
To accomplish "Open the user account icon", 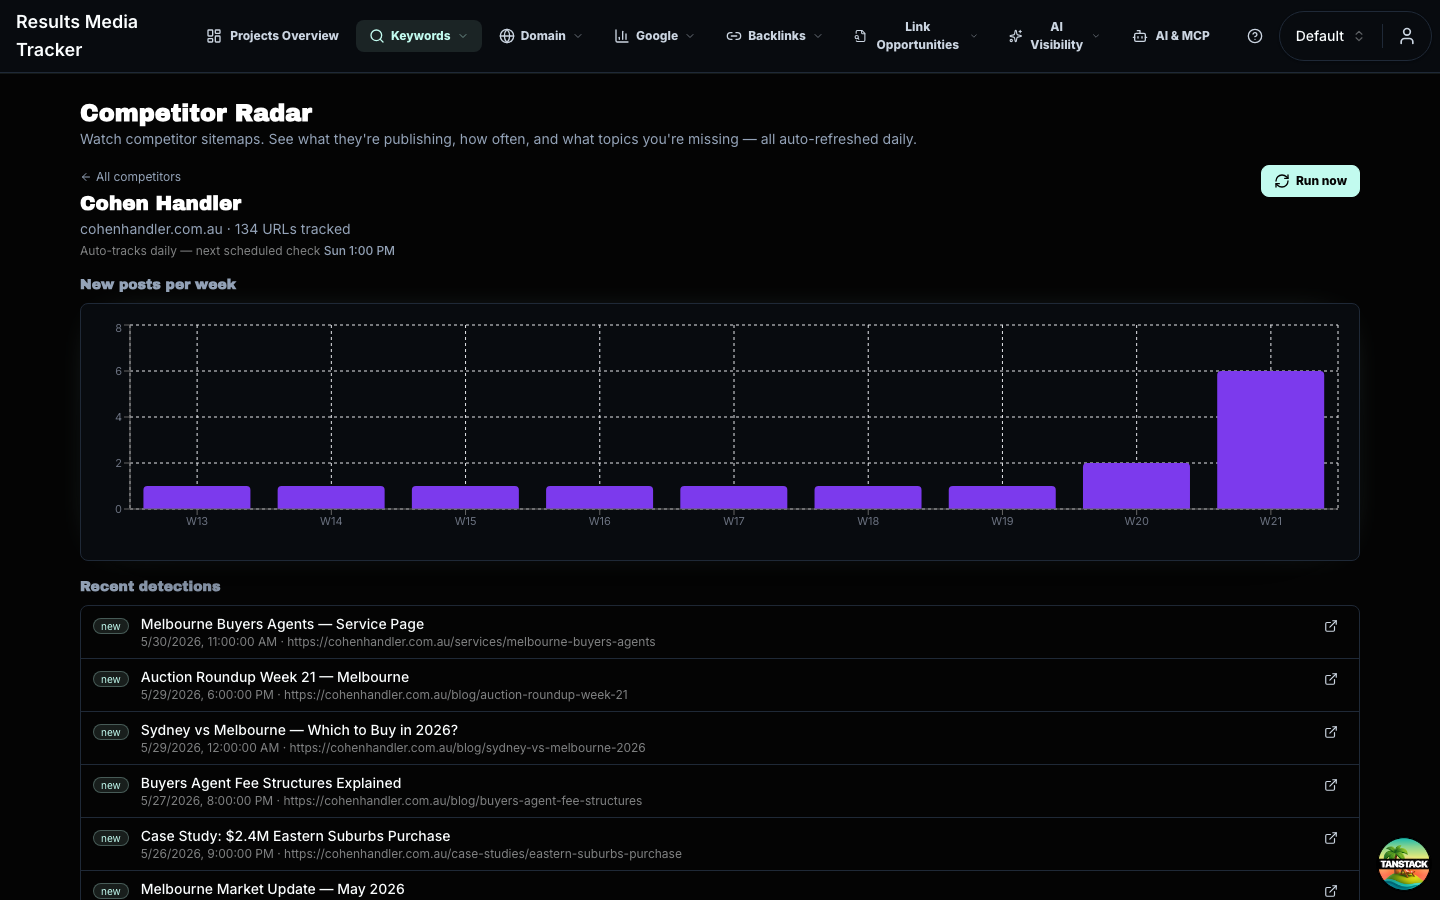I will pos(1407,36).
